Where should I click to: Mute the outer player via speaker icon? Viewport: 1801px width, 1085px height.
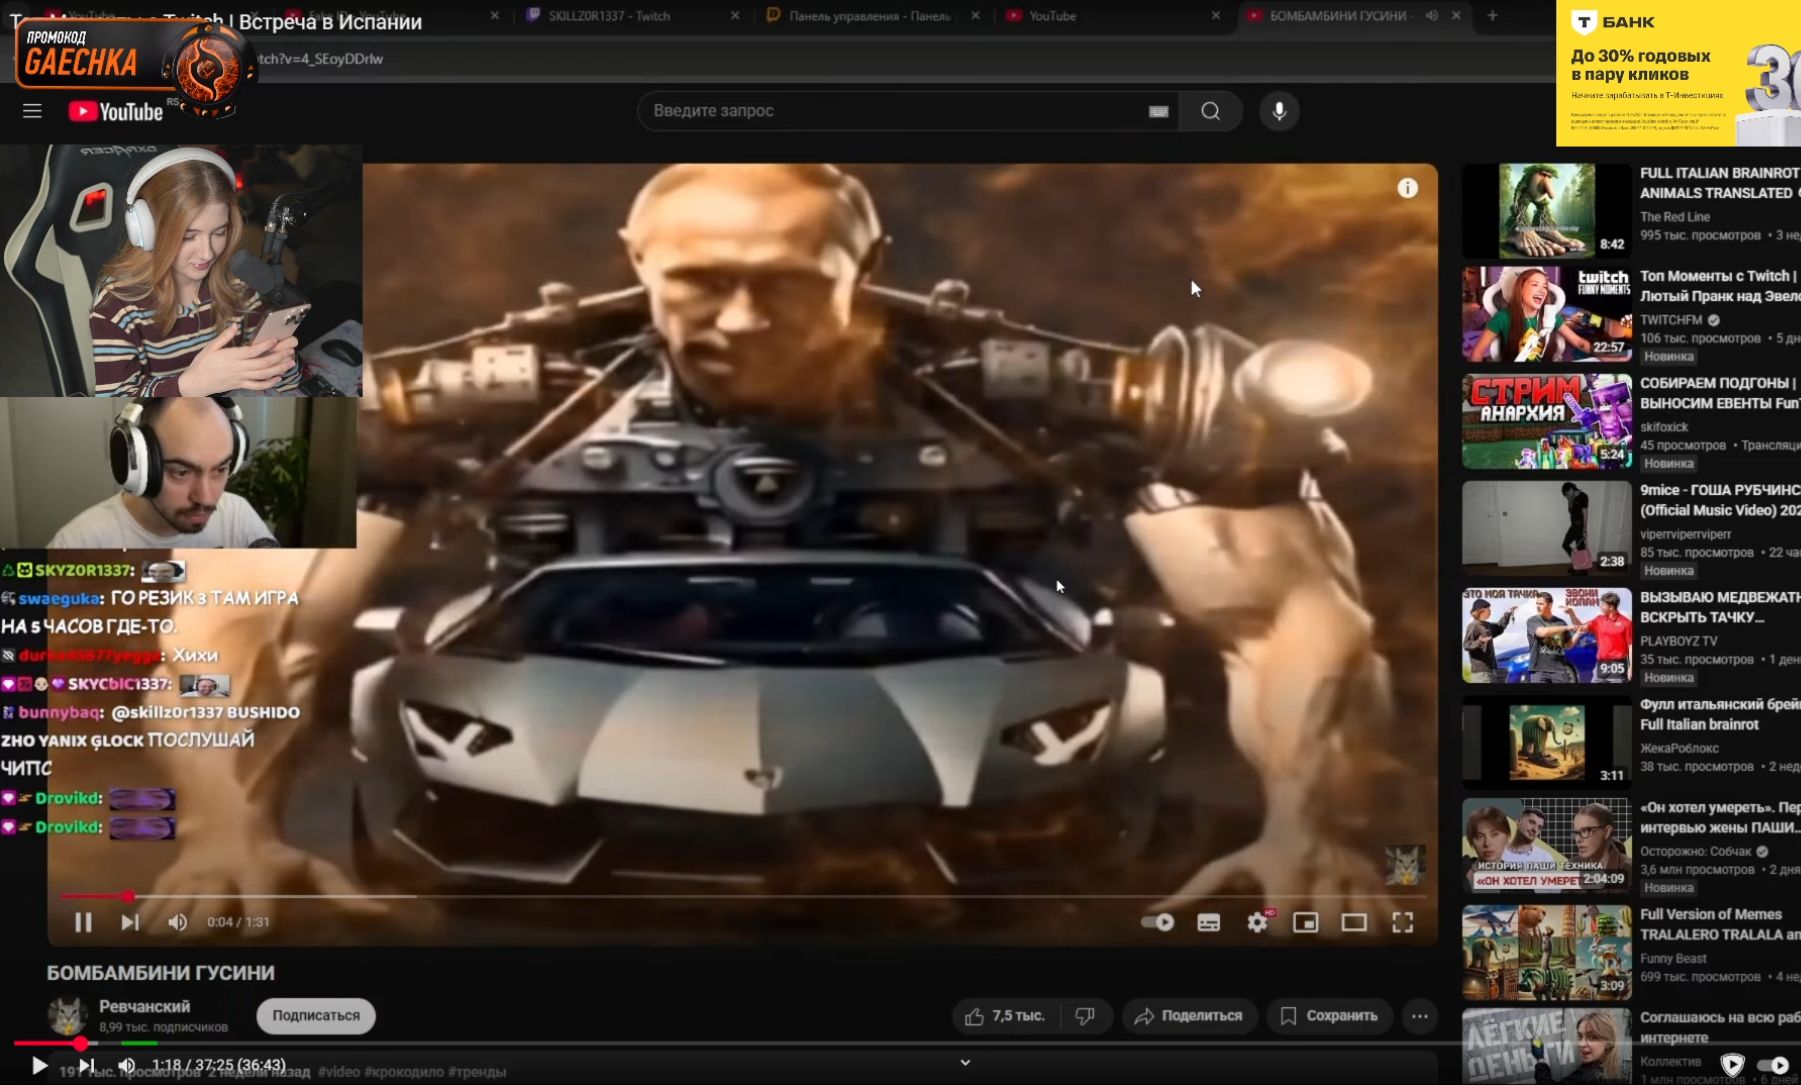tap(127, 1066)
